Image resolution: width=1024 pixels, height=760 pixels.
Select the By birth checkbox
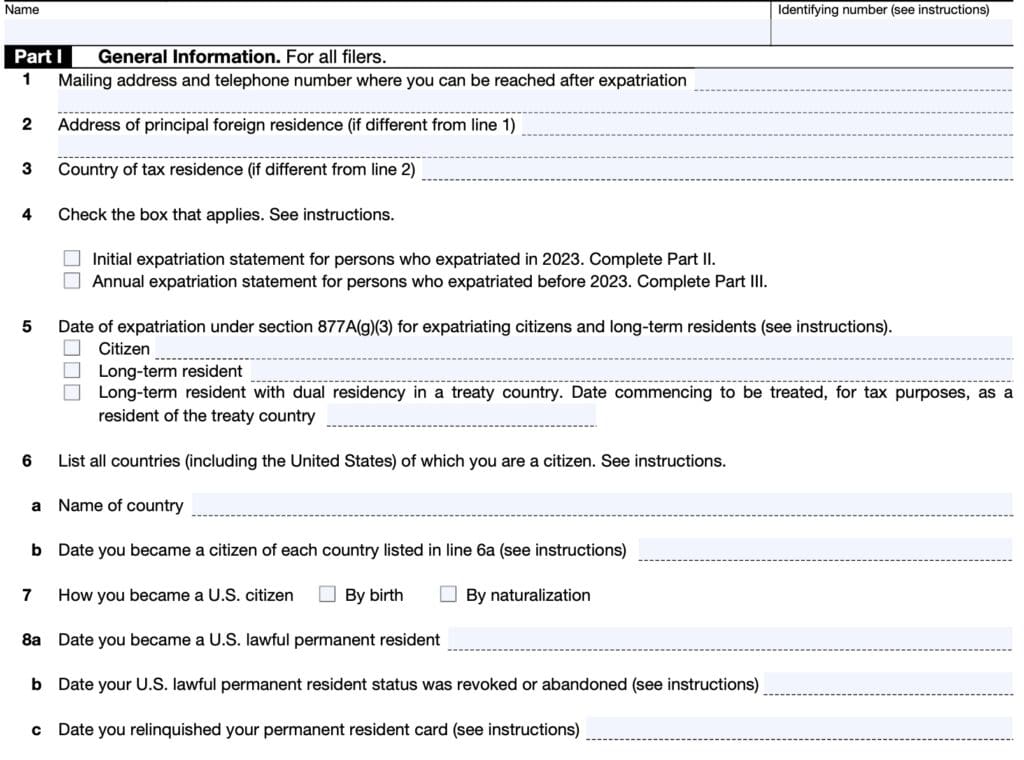coord(327,593)
